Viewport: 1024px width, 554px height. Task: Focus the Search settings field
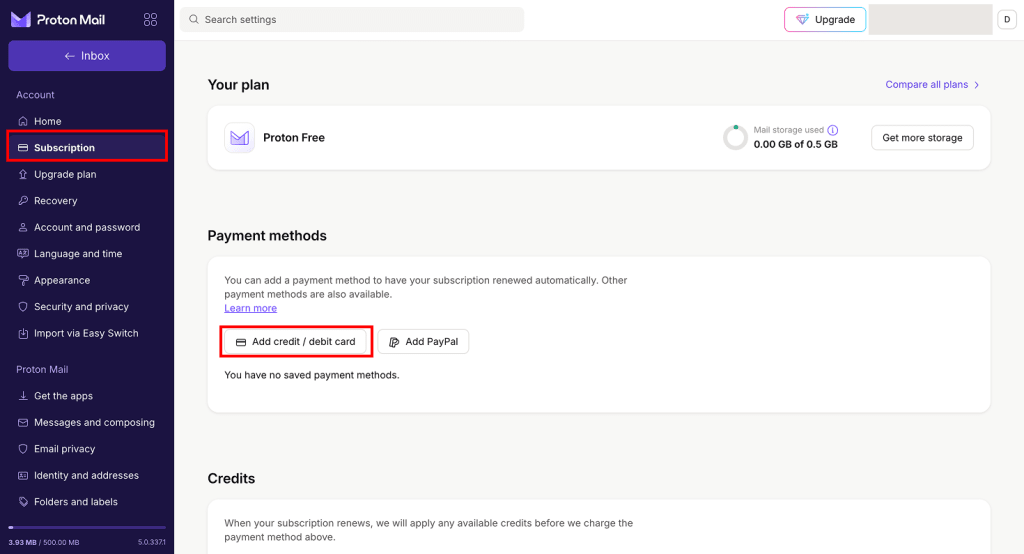click(352, 20)
